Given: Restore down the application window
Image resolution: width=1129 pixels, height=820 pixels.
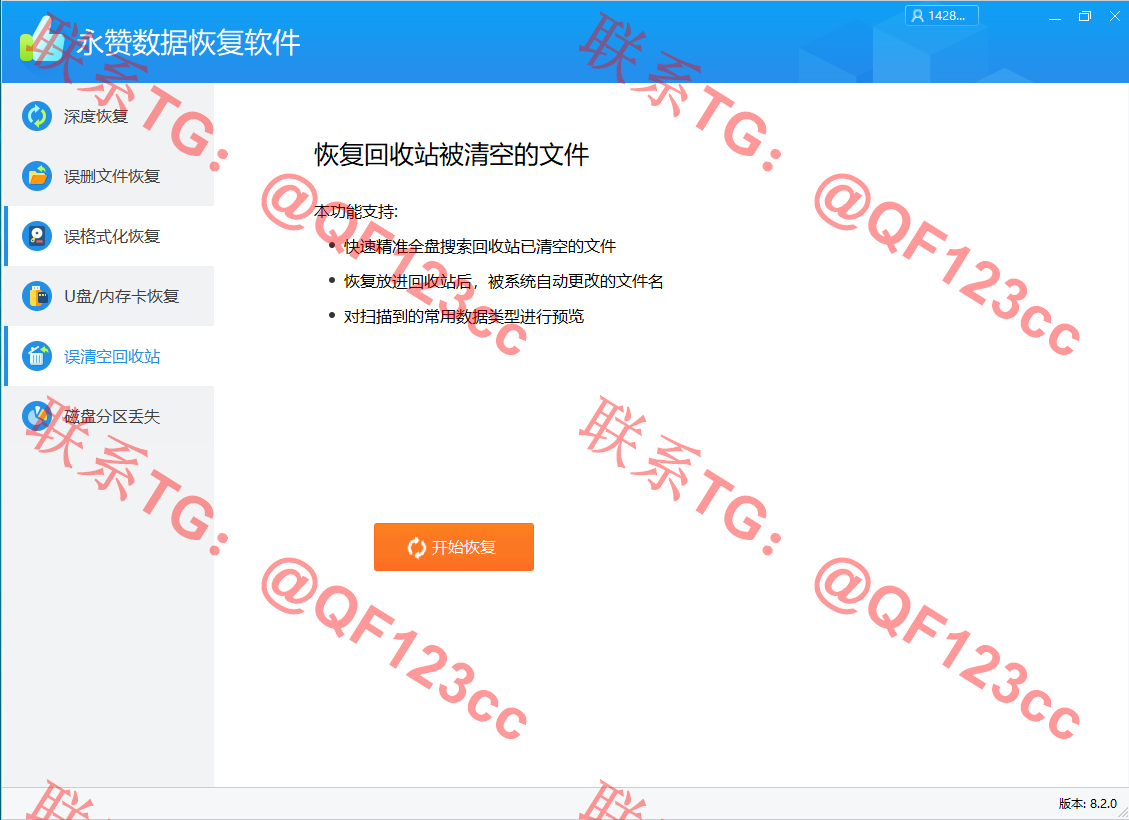Looking at the screenshot, I should point(1084,16).
